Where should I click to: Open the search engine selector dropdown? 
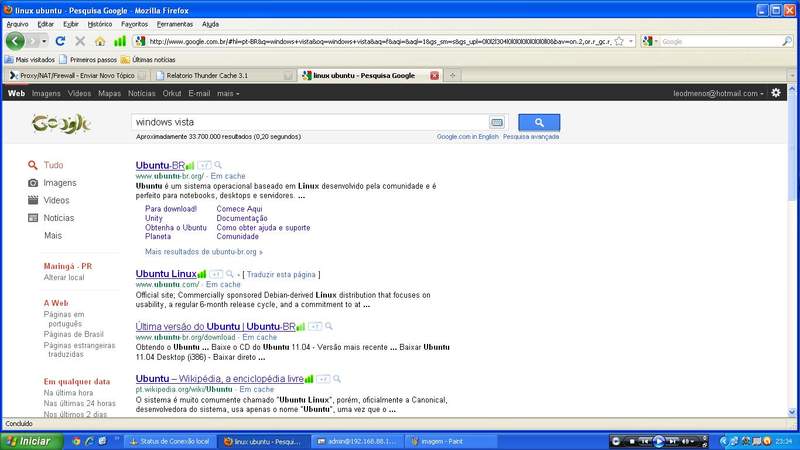[650, 41]
